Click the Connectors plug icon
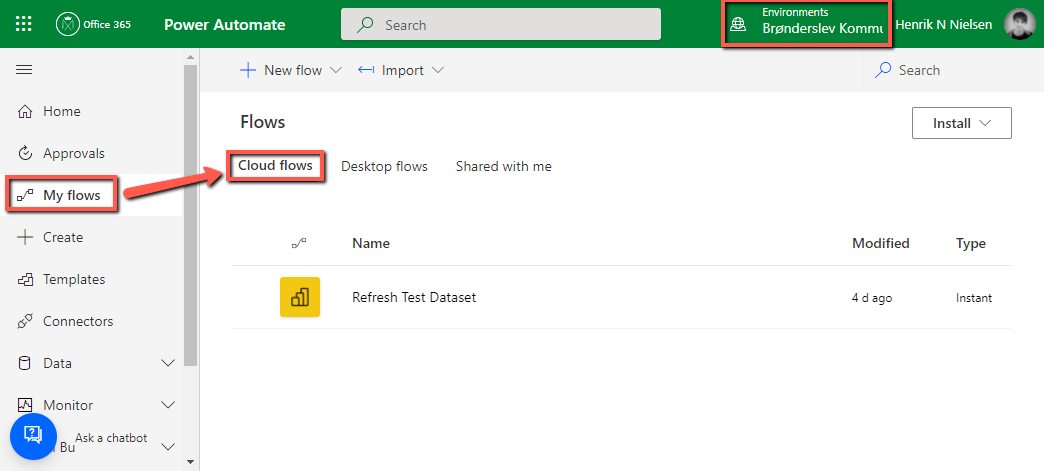1044x471 pixels. click(25, 321)
